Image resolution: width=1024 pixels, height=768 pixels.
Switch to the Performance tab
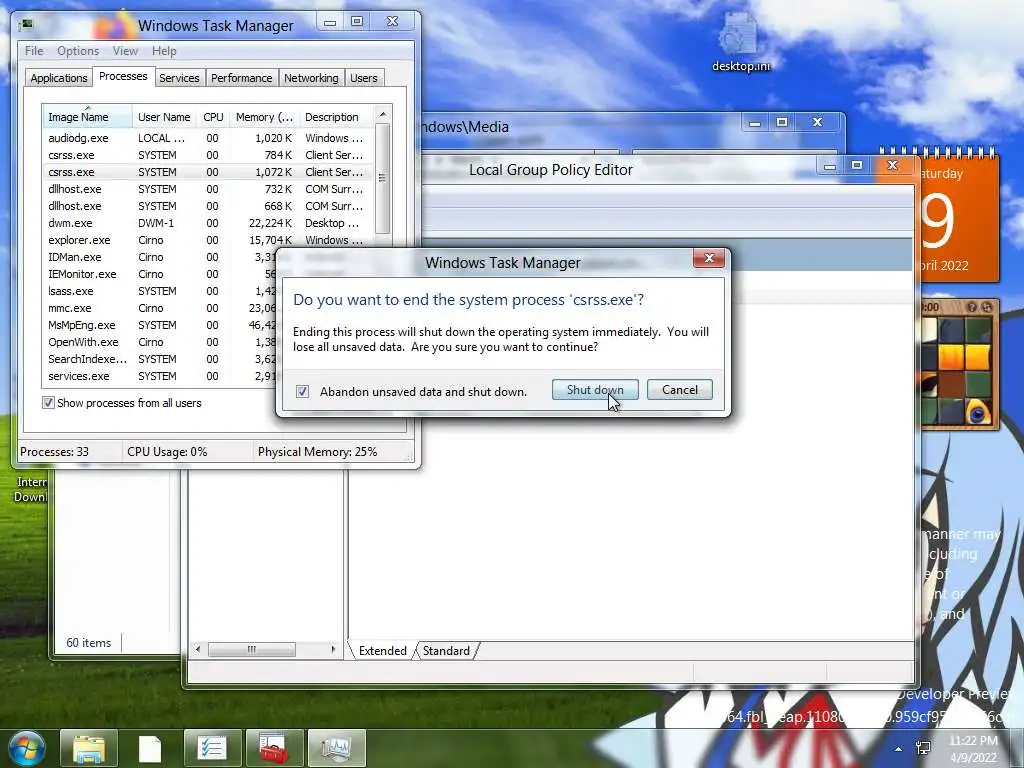[x=241, y=78]
